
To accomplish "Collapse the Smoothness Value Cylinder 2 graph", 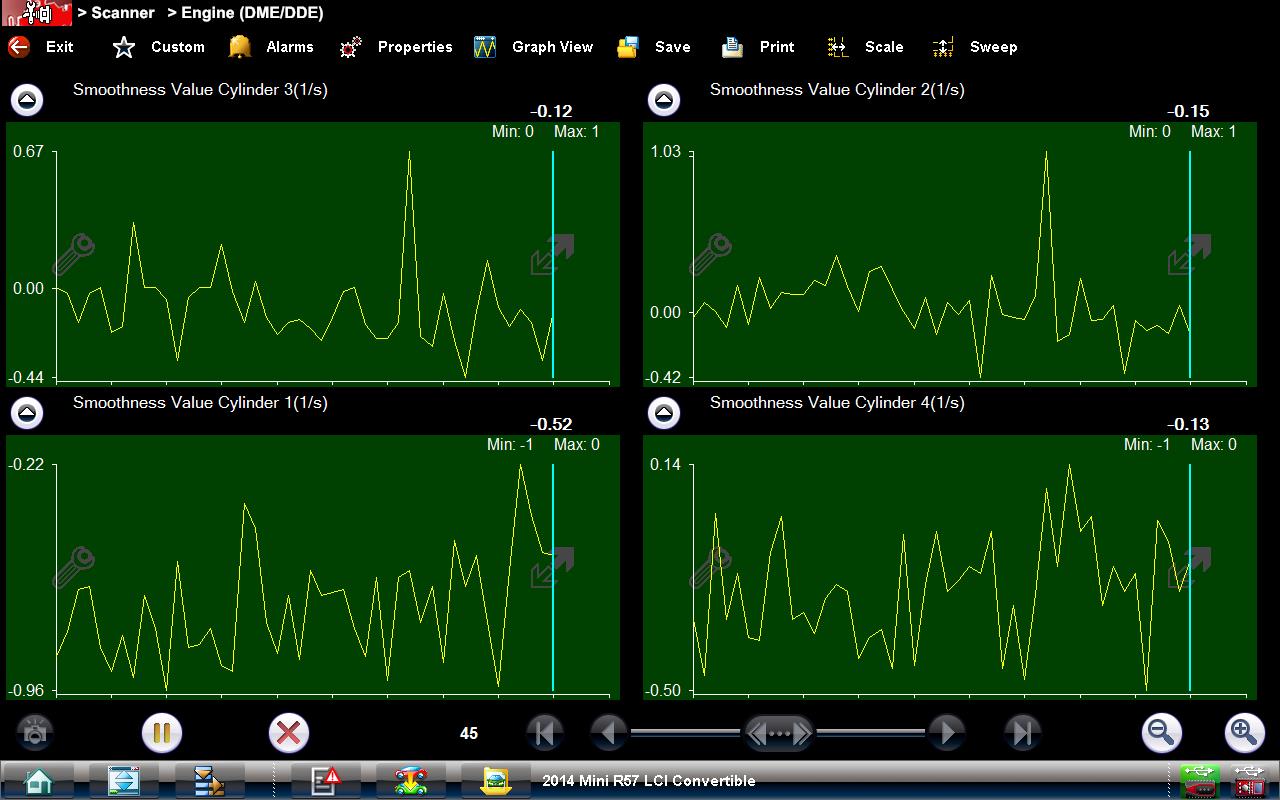I will [x=664, y=100].
